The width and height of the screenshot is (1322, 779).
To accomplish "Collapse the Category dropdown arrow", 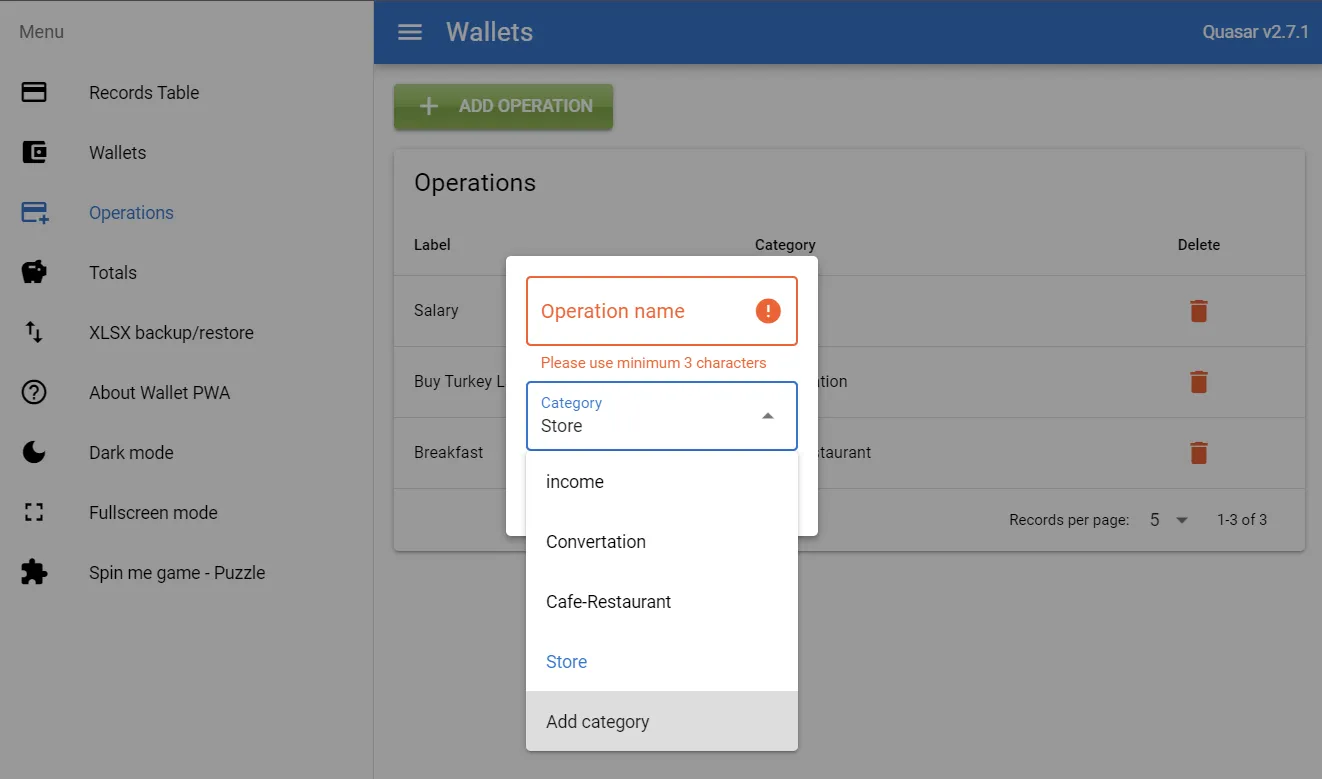I will pyautogui.click(x=767, y=416).
